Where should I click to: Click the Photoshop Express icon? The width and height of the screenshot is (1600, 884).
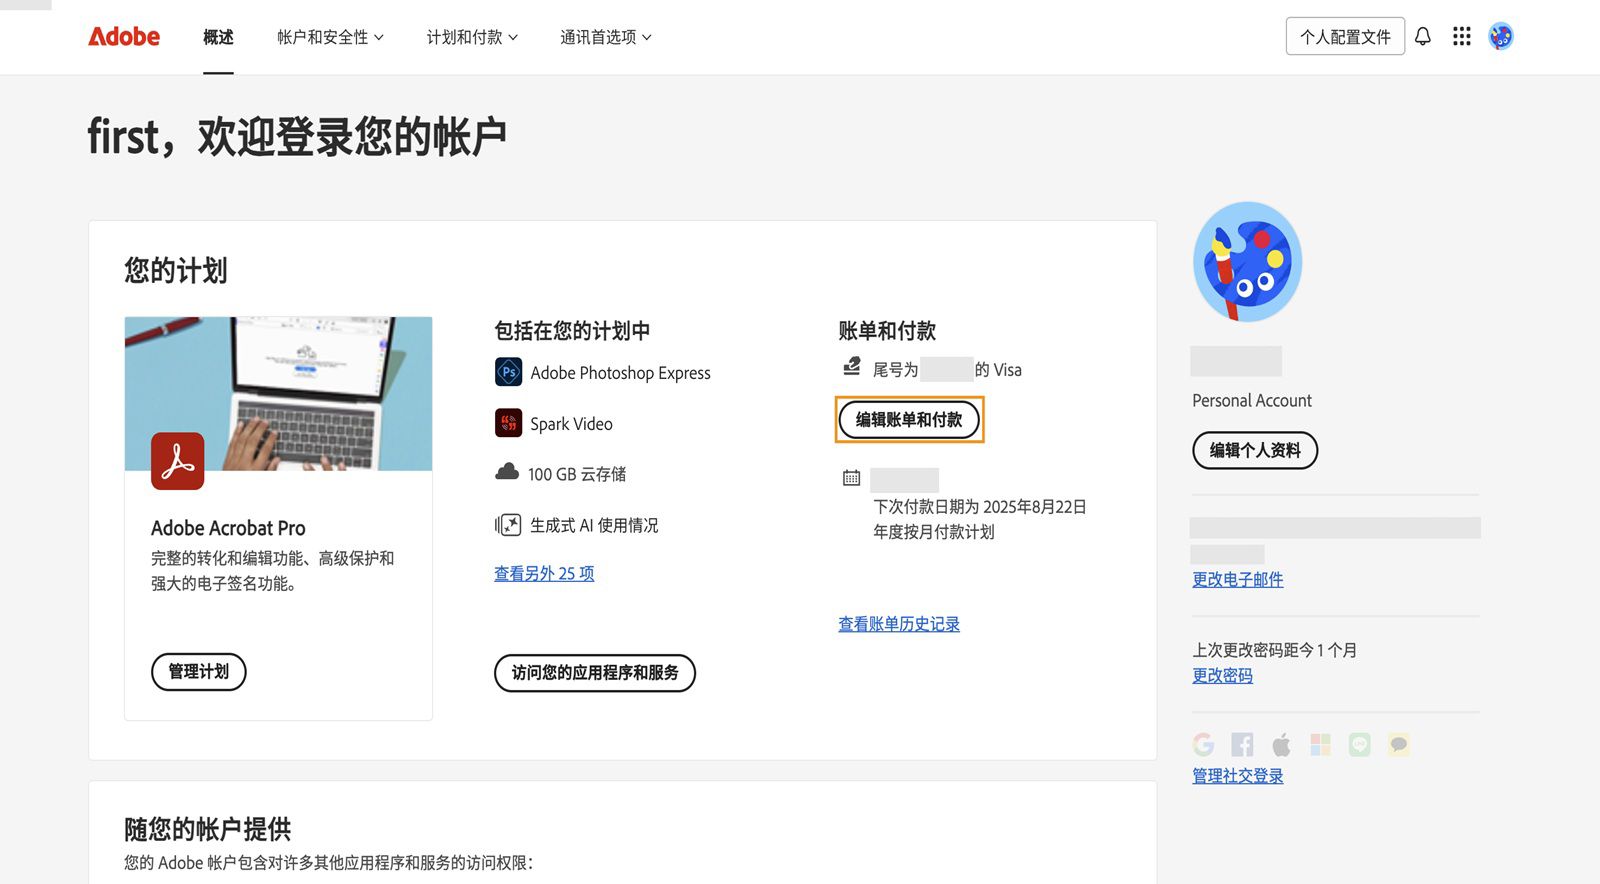pos(508,372)
